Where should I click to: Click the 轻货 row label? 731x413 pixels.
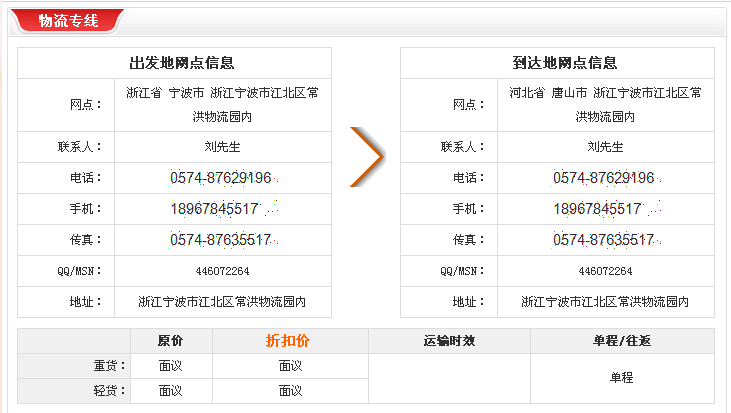[x=110, y=391]
